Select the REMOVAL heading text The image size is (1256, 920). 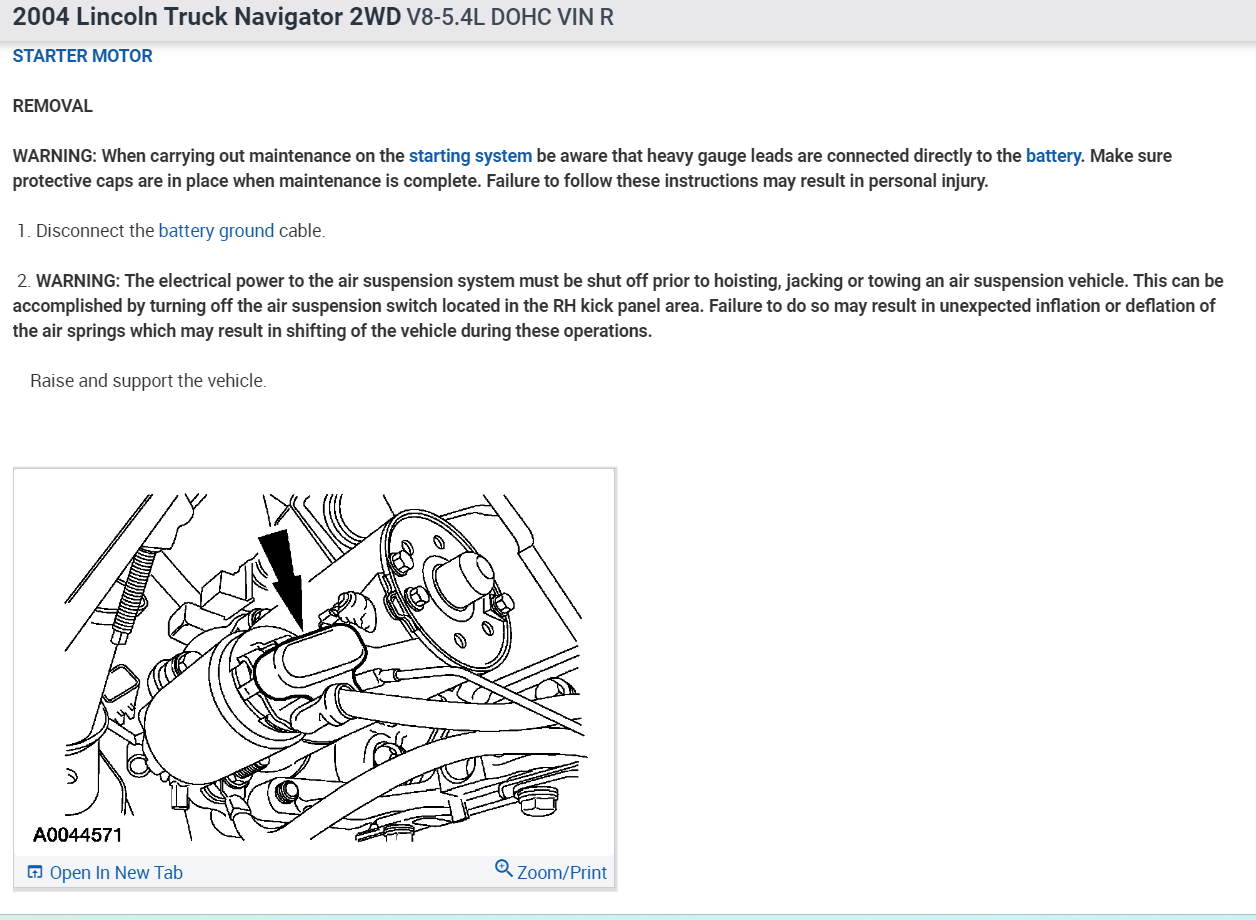(x=52, y=106)
